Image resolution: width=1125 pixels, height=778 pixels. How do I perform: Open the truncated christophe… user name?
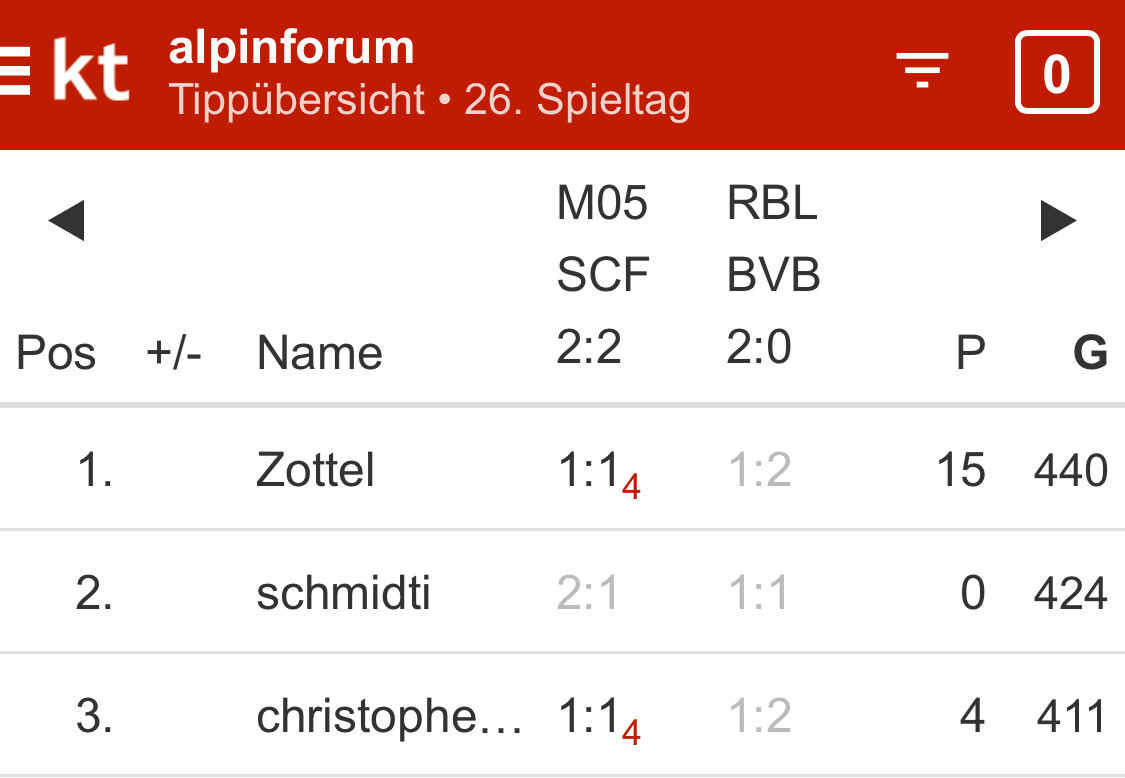pyautogui.click(x=389, y=717)
